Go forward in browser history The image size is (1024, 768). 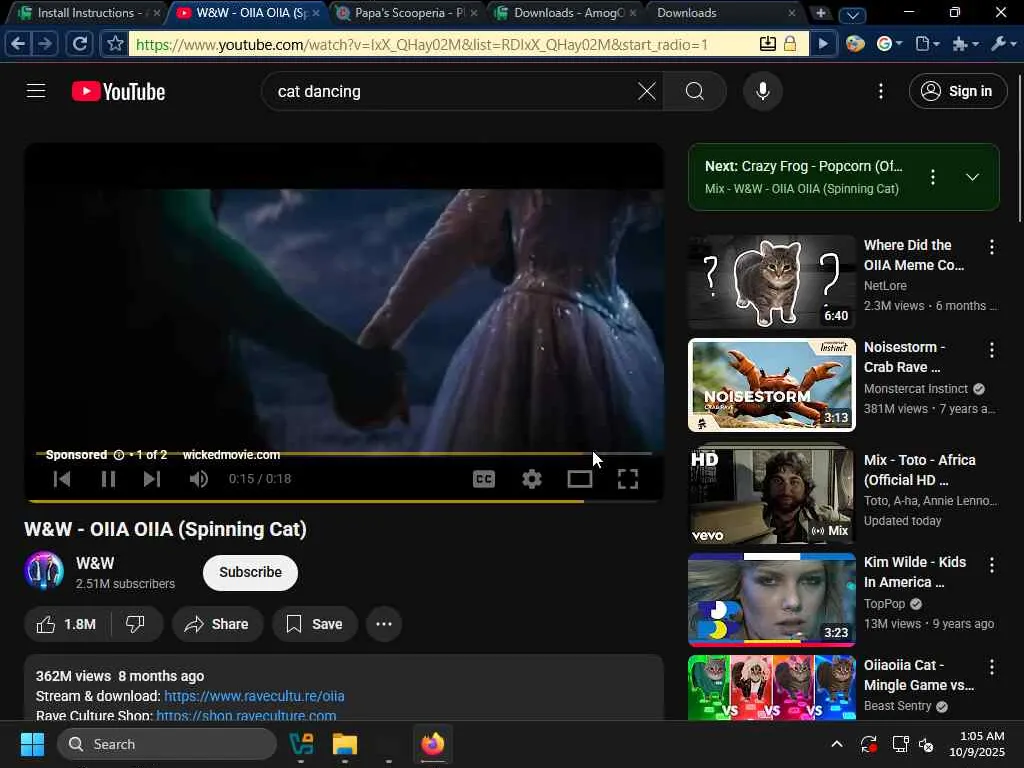point(45,44)
